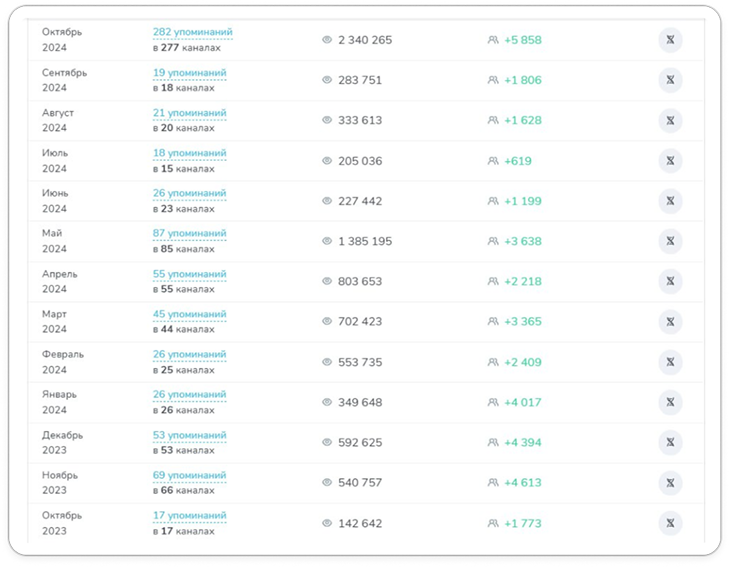Open 55 упоминаний link for Апрель 2024

point(189,274)
